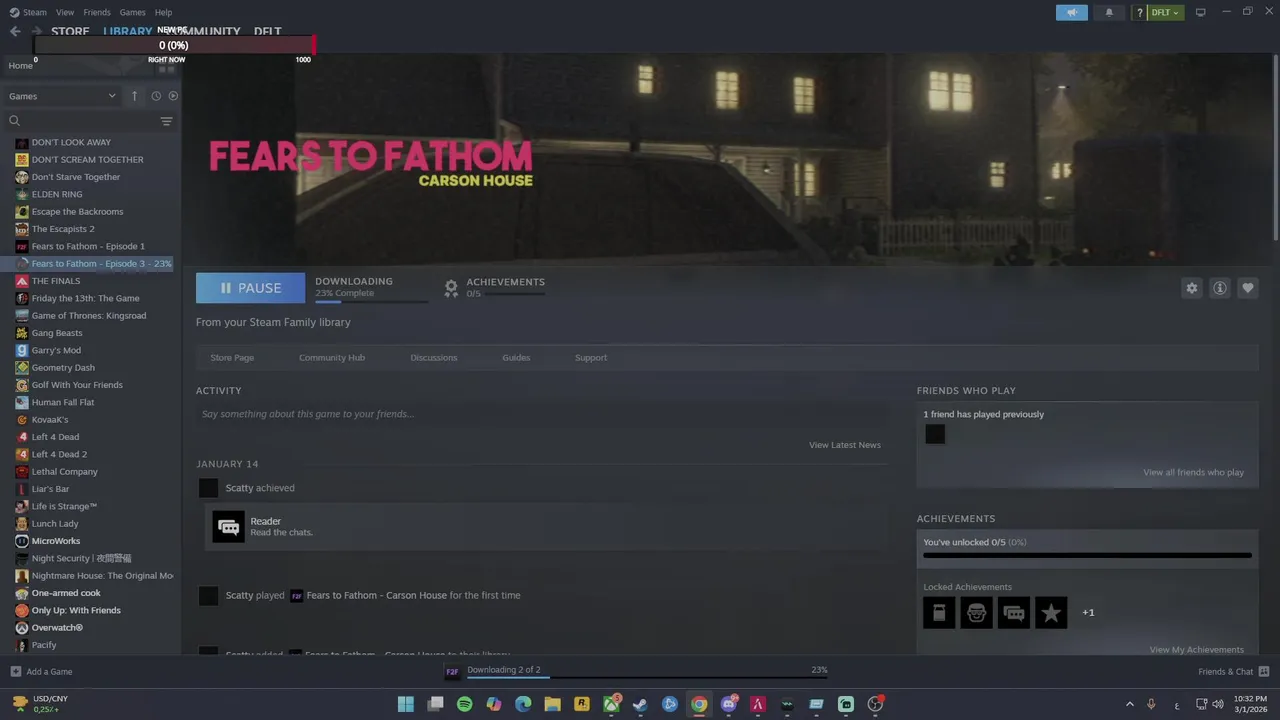Open the Help menu
The height and width of the screenshot is (720, 1280).
[x=163, y=12]
